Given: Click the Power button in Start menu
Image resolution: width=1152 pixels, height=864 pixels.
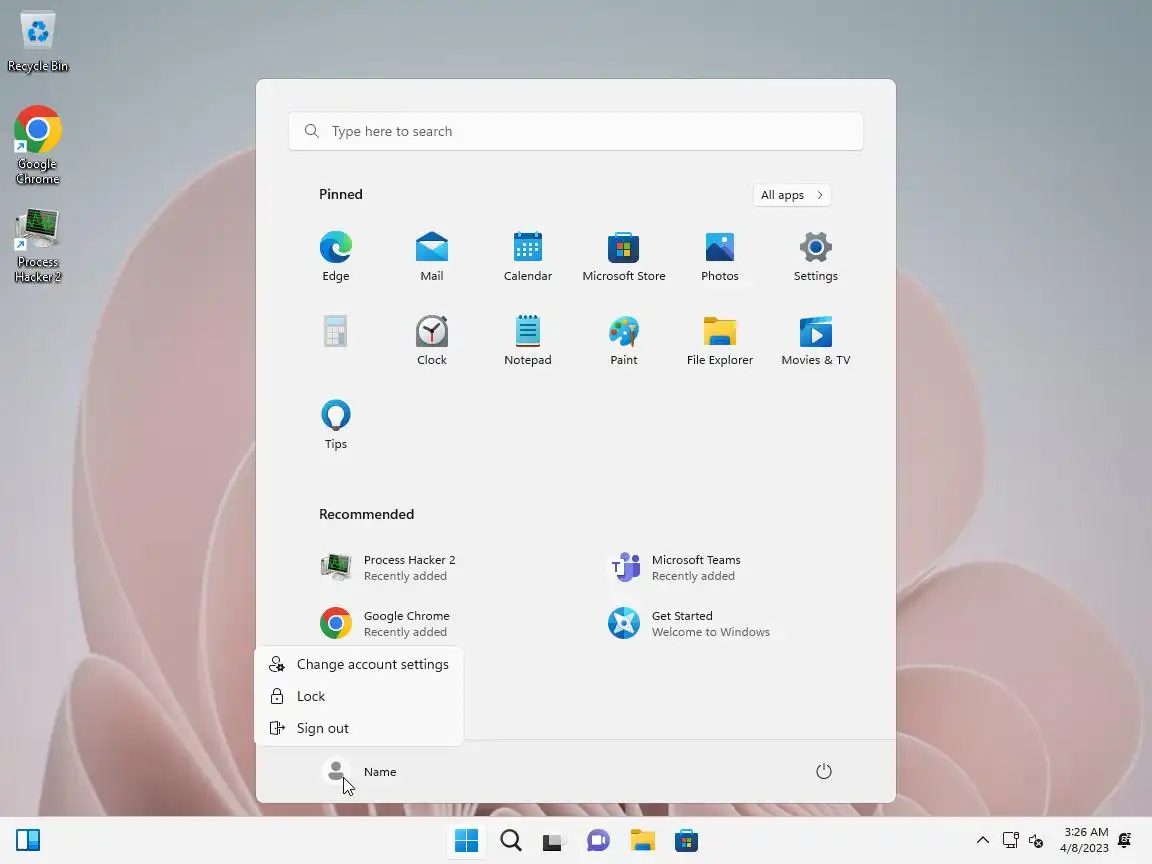Looking at the screenshot, I should click(x=824, y=771).
